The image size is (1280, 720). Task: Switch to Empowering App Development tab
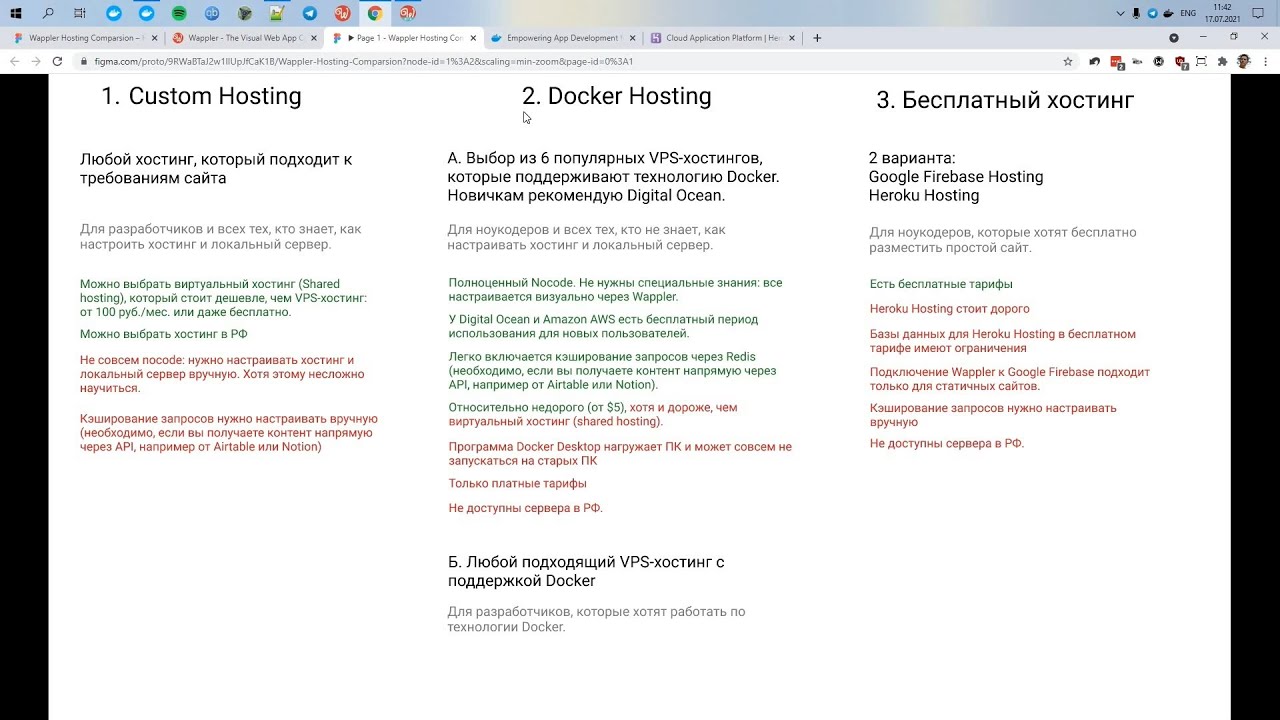(x=561, y=38)
